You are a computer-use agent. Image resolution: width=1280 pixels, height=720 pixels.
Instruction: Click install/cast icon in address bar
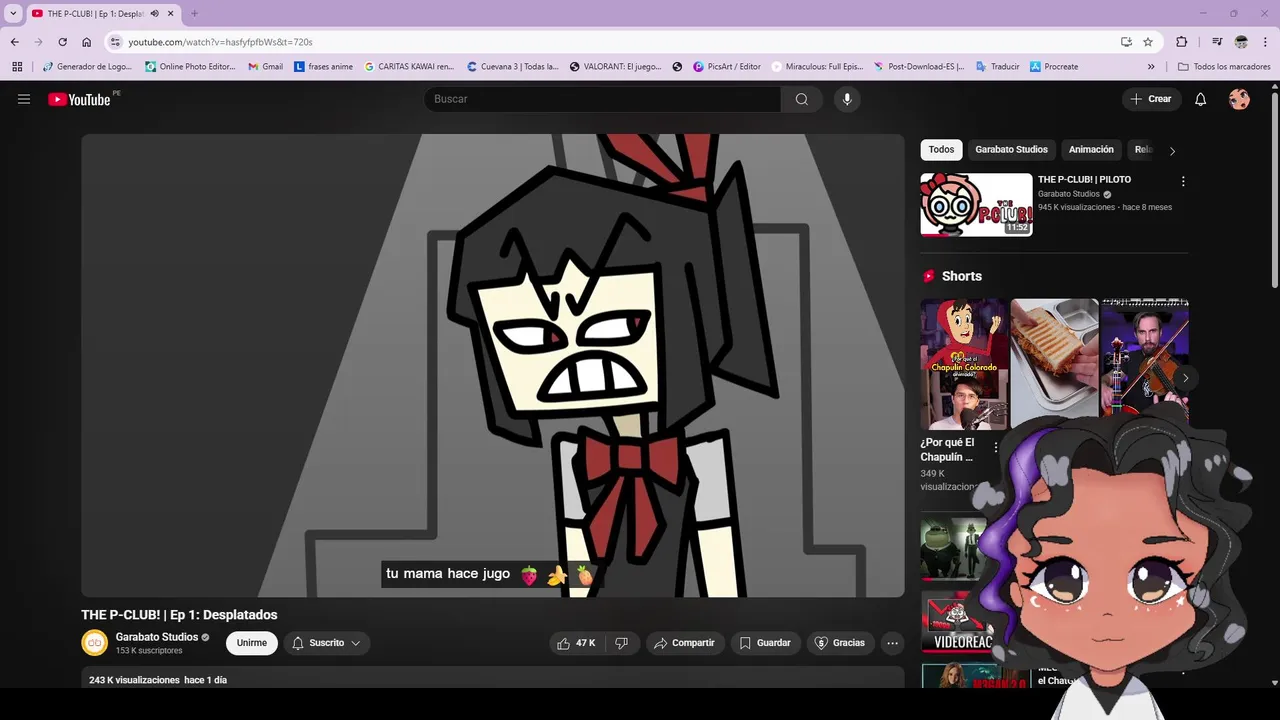point(1126,42)
